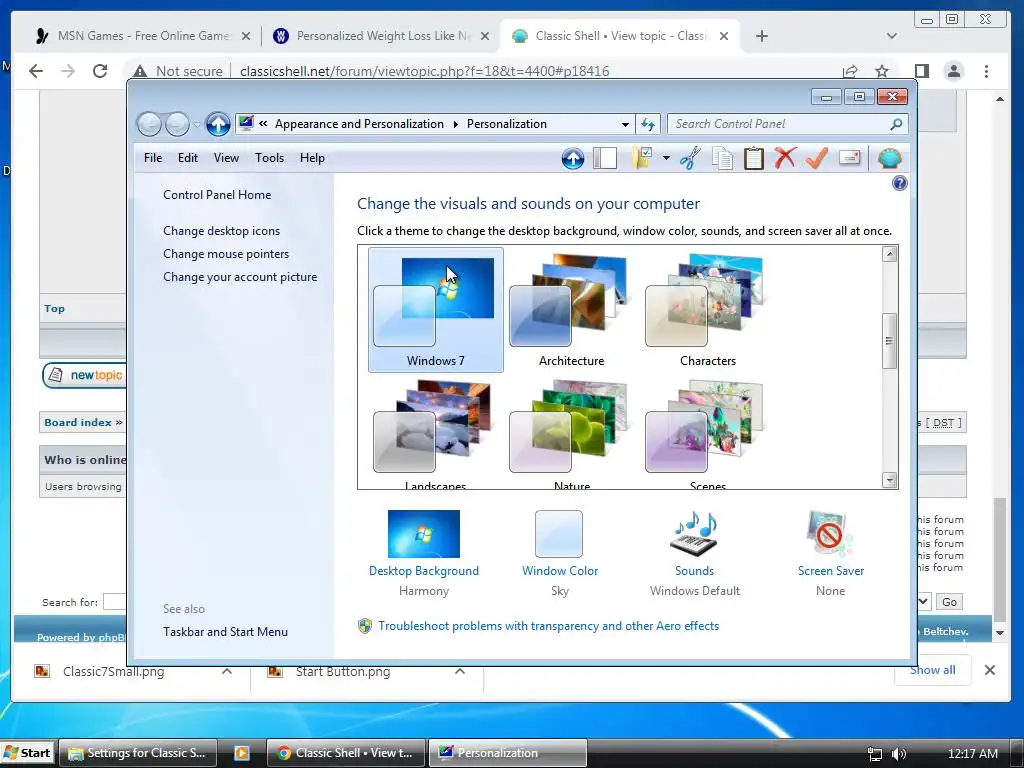Click the Copy toolbar icon

(x=722, y=158)
